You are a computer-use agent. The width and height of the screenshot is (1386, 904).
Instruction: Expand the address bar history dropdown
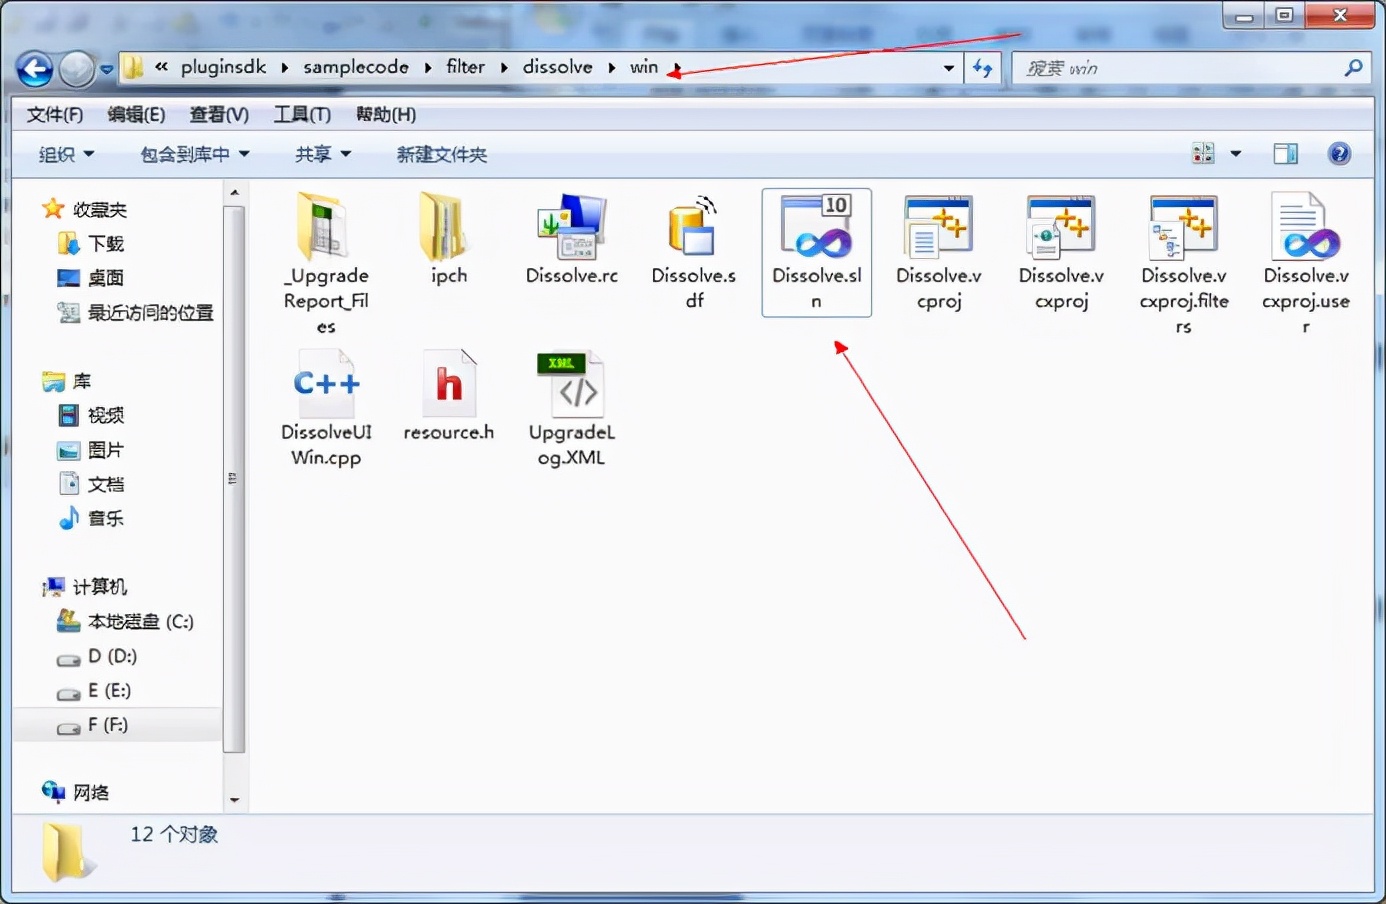[948, 68]
